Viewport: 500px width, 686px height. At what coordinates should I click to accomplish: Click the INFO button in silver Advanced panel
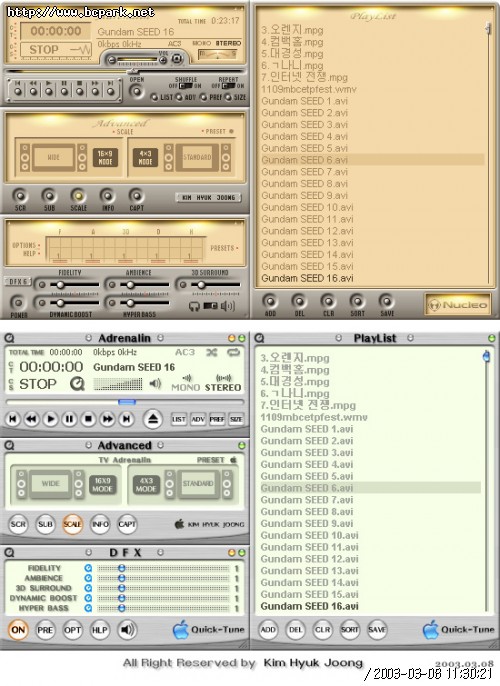(100, 524)
